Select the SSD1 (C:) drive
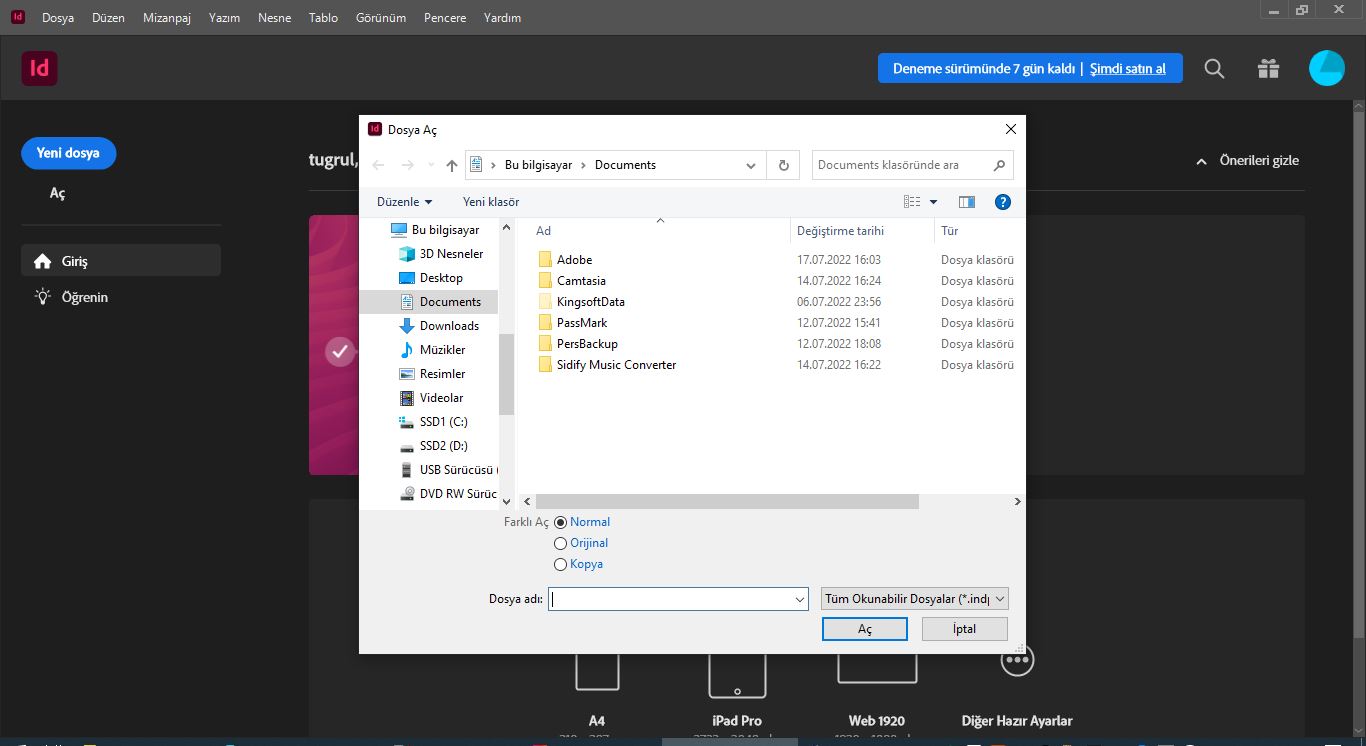The height and width of the screenshot is (746, 1366). pyautogui.click(x=433, y=422)
